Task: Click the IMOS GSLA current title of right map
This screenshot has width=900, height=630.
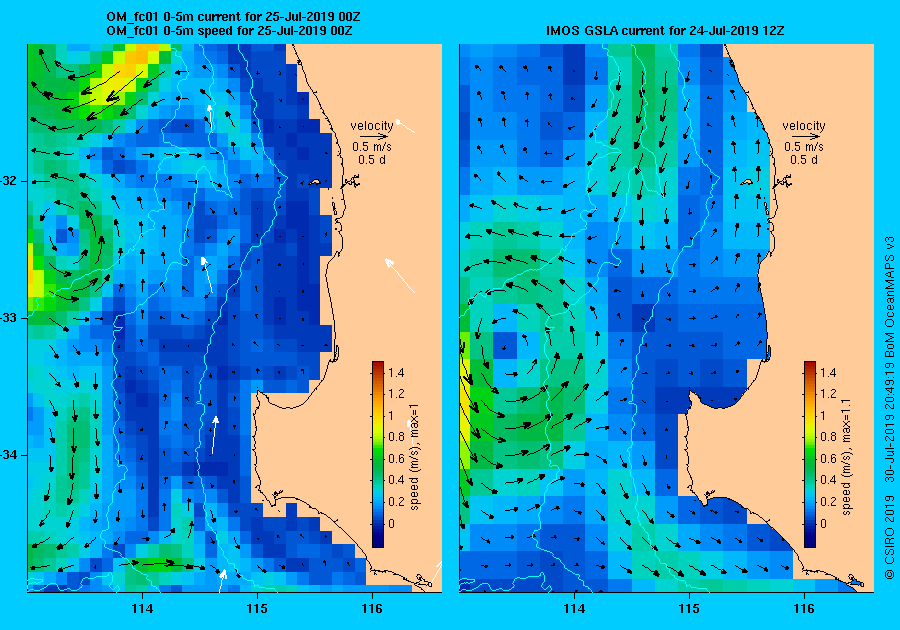Action: click(665, 30)
